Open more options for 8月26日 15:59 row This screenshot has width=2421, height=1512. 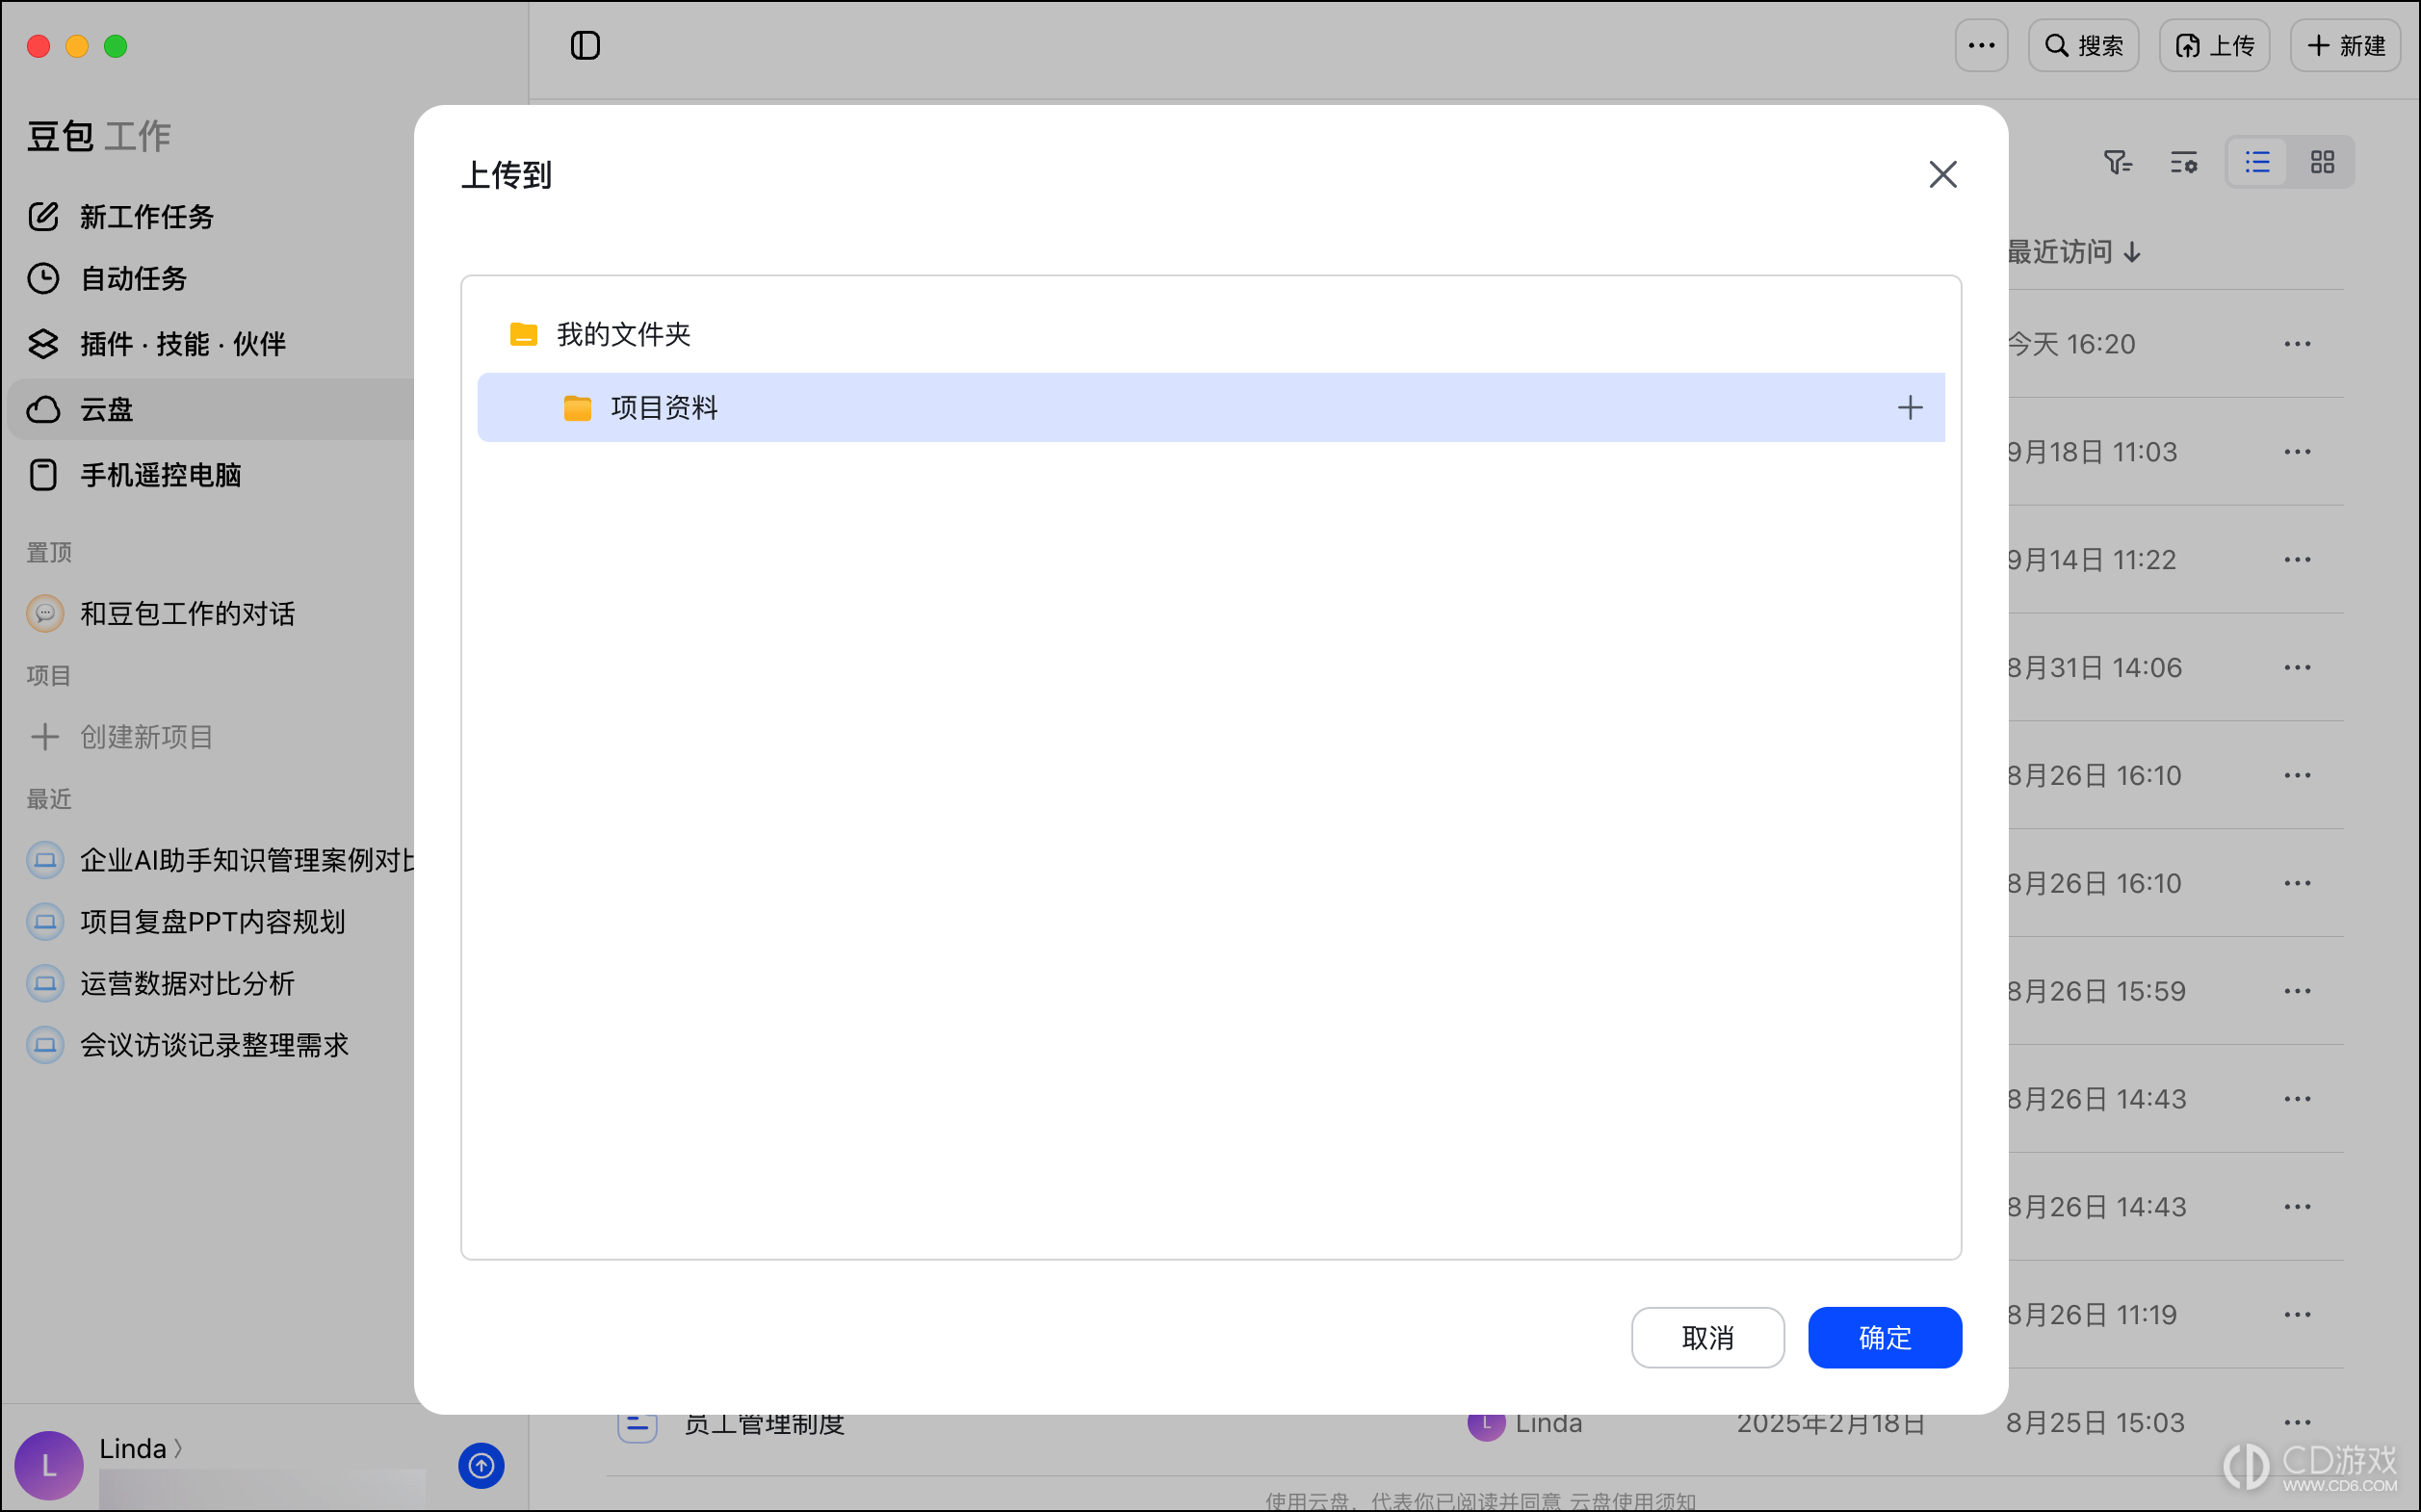tap(2297, 991)
